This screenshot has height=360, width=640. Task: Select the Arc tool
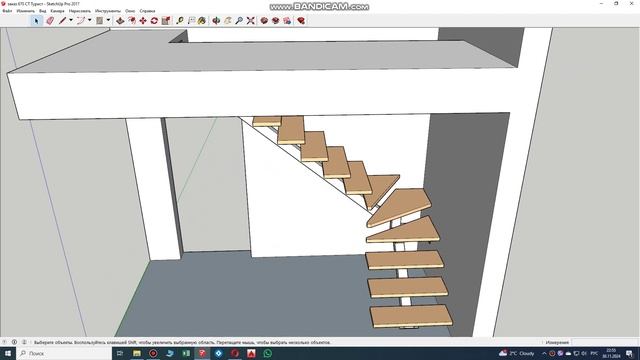tap(81, 20)
